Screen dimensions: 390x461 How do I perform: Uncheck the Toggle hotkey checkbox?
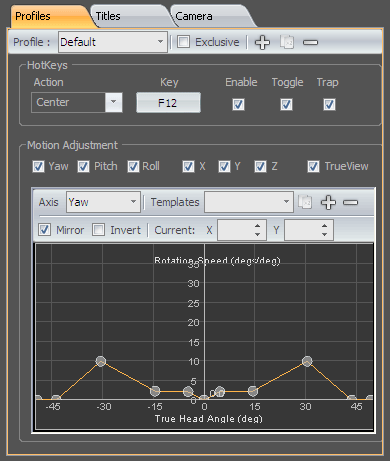tap(286, 105)
